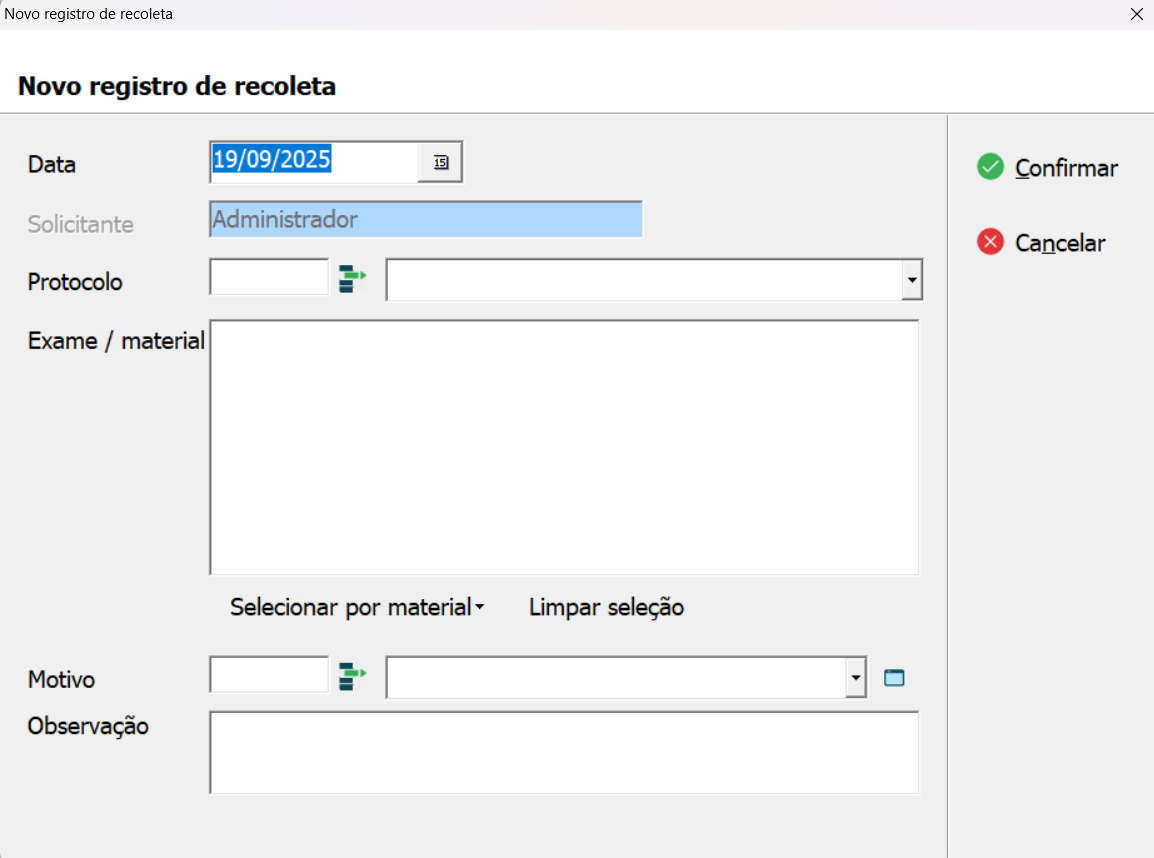
Task: Click Limpar seleção button
Action: (606, 607)
